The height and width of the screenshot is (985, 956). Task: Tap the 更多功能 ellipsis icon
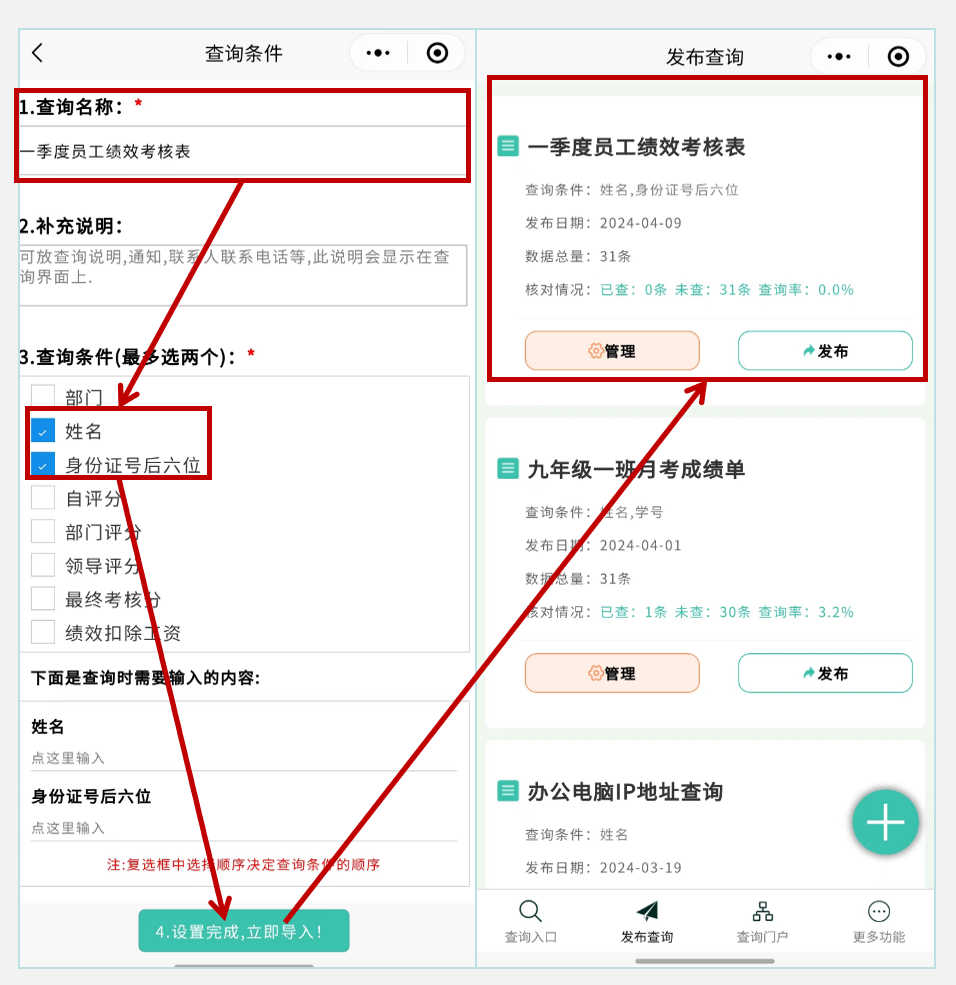tap(879, 911)
